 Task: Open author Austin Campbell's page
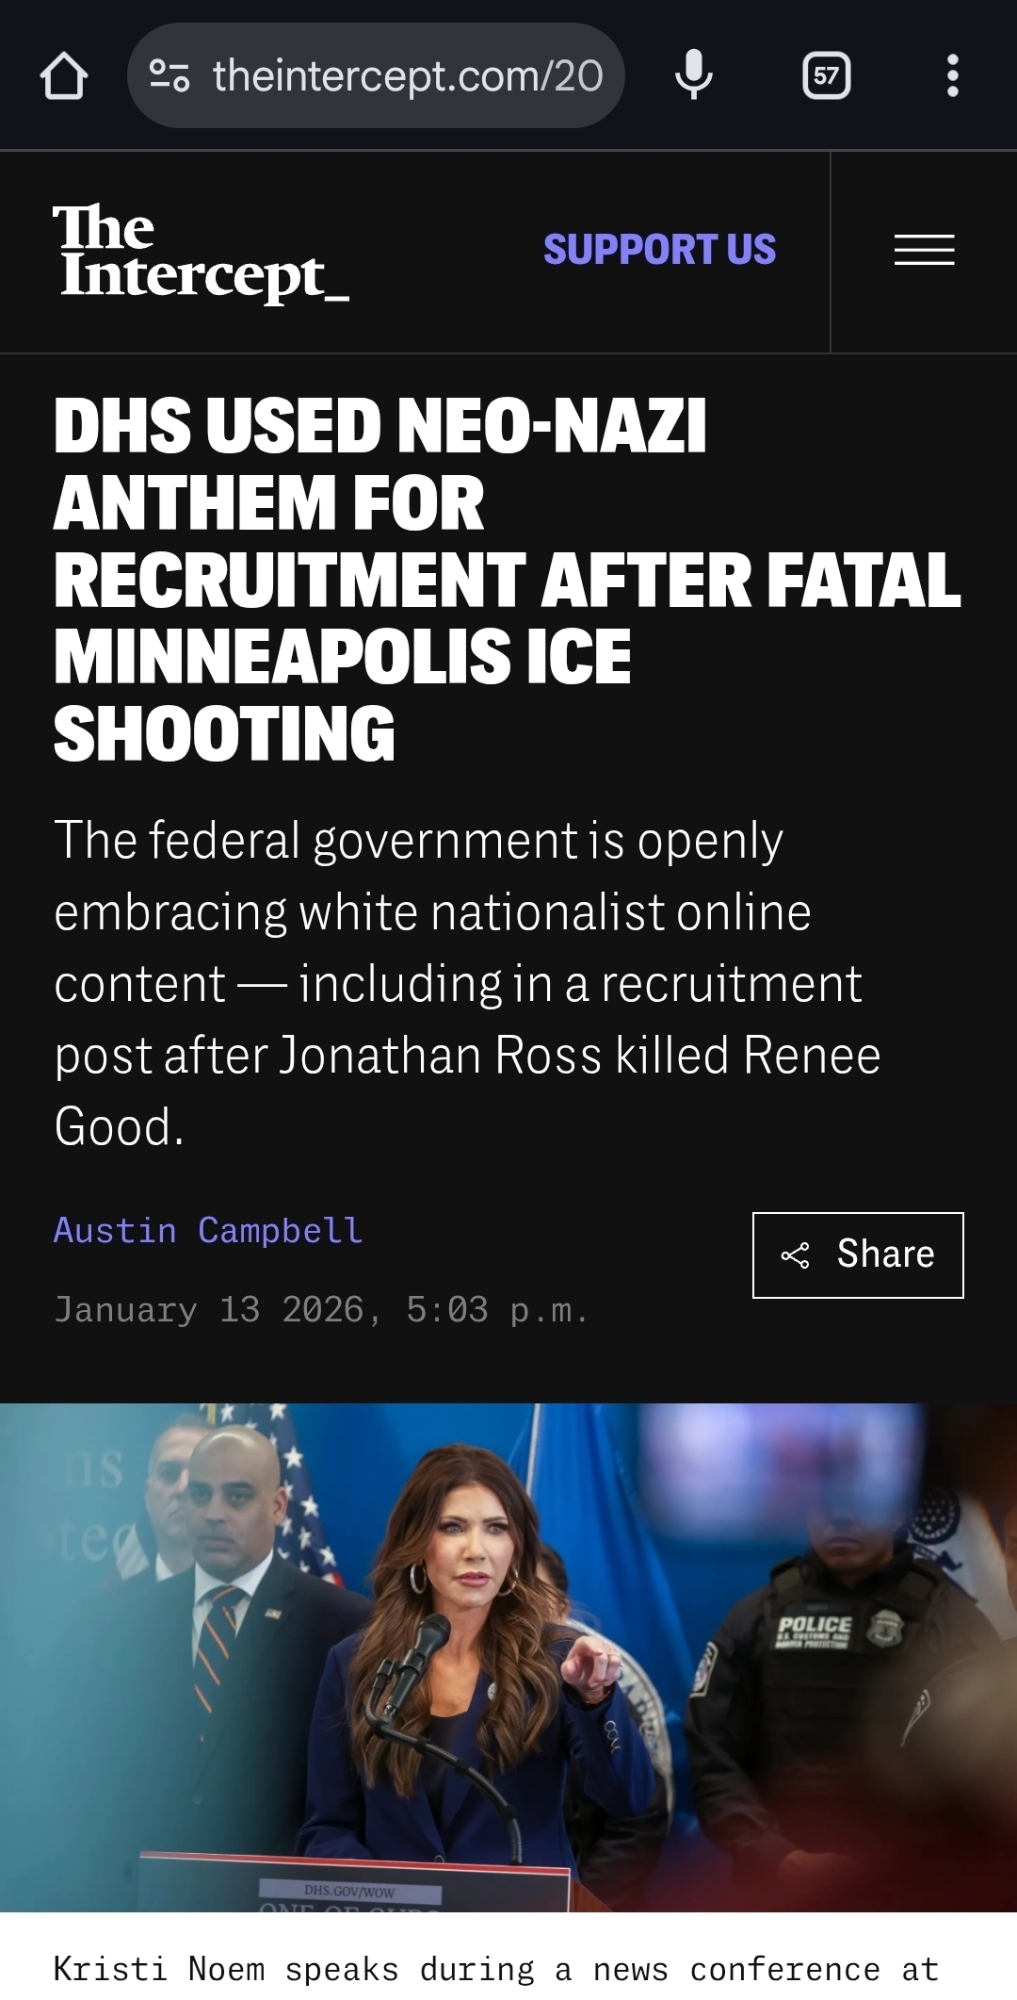coord(208,1230)
